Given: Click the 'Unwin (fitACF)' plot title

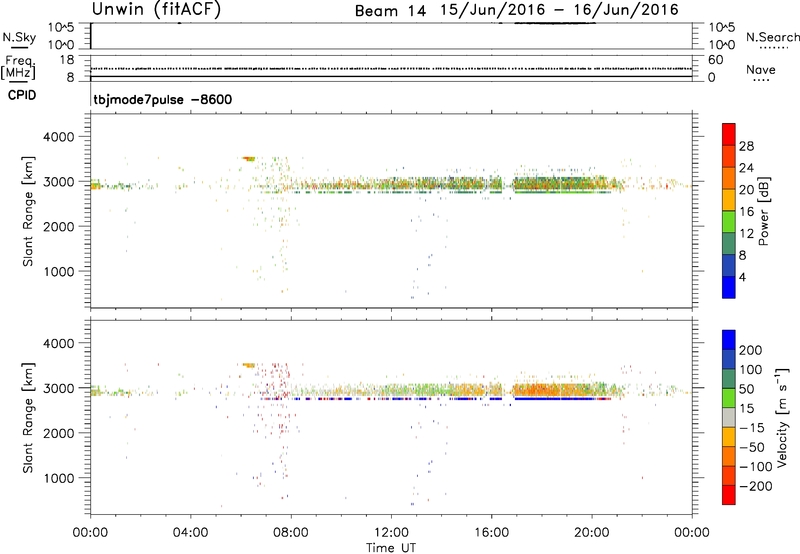Looking at the screenshot, I should pyautogui.click(x=156, y=9).
